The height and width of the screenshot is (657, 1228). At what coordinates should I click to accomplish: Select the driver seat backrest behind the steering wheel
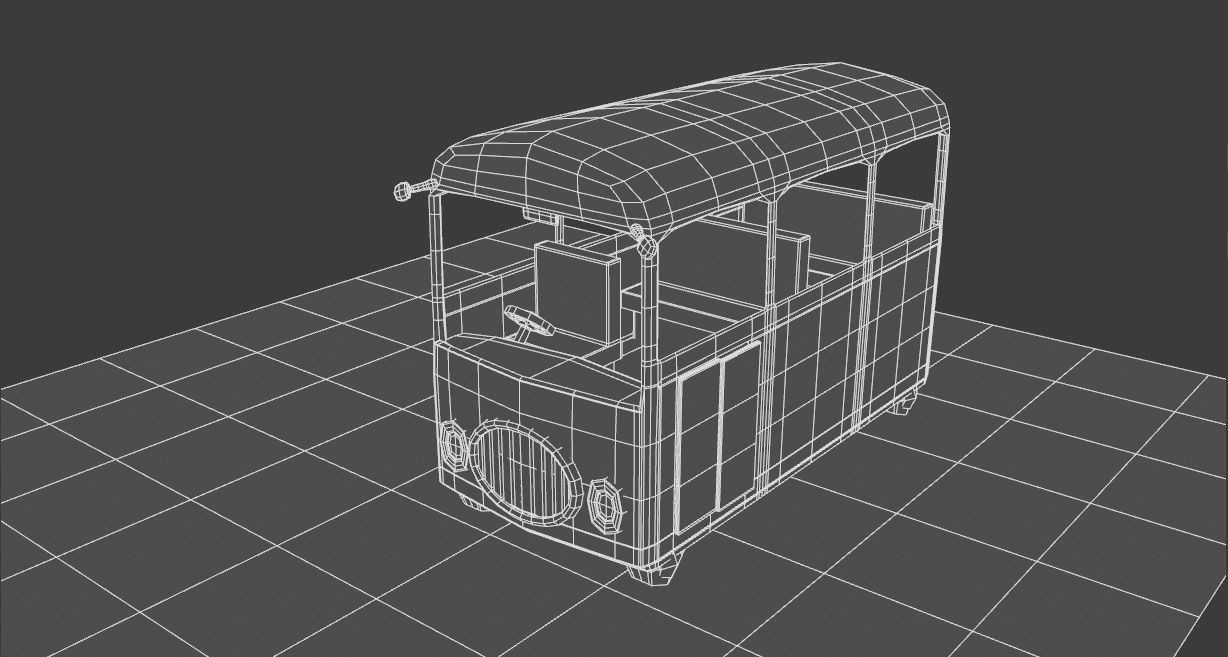click(x=578, y=294)
